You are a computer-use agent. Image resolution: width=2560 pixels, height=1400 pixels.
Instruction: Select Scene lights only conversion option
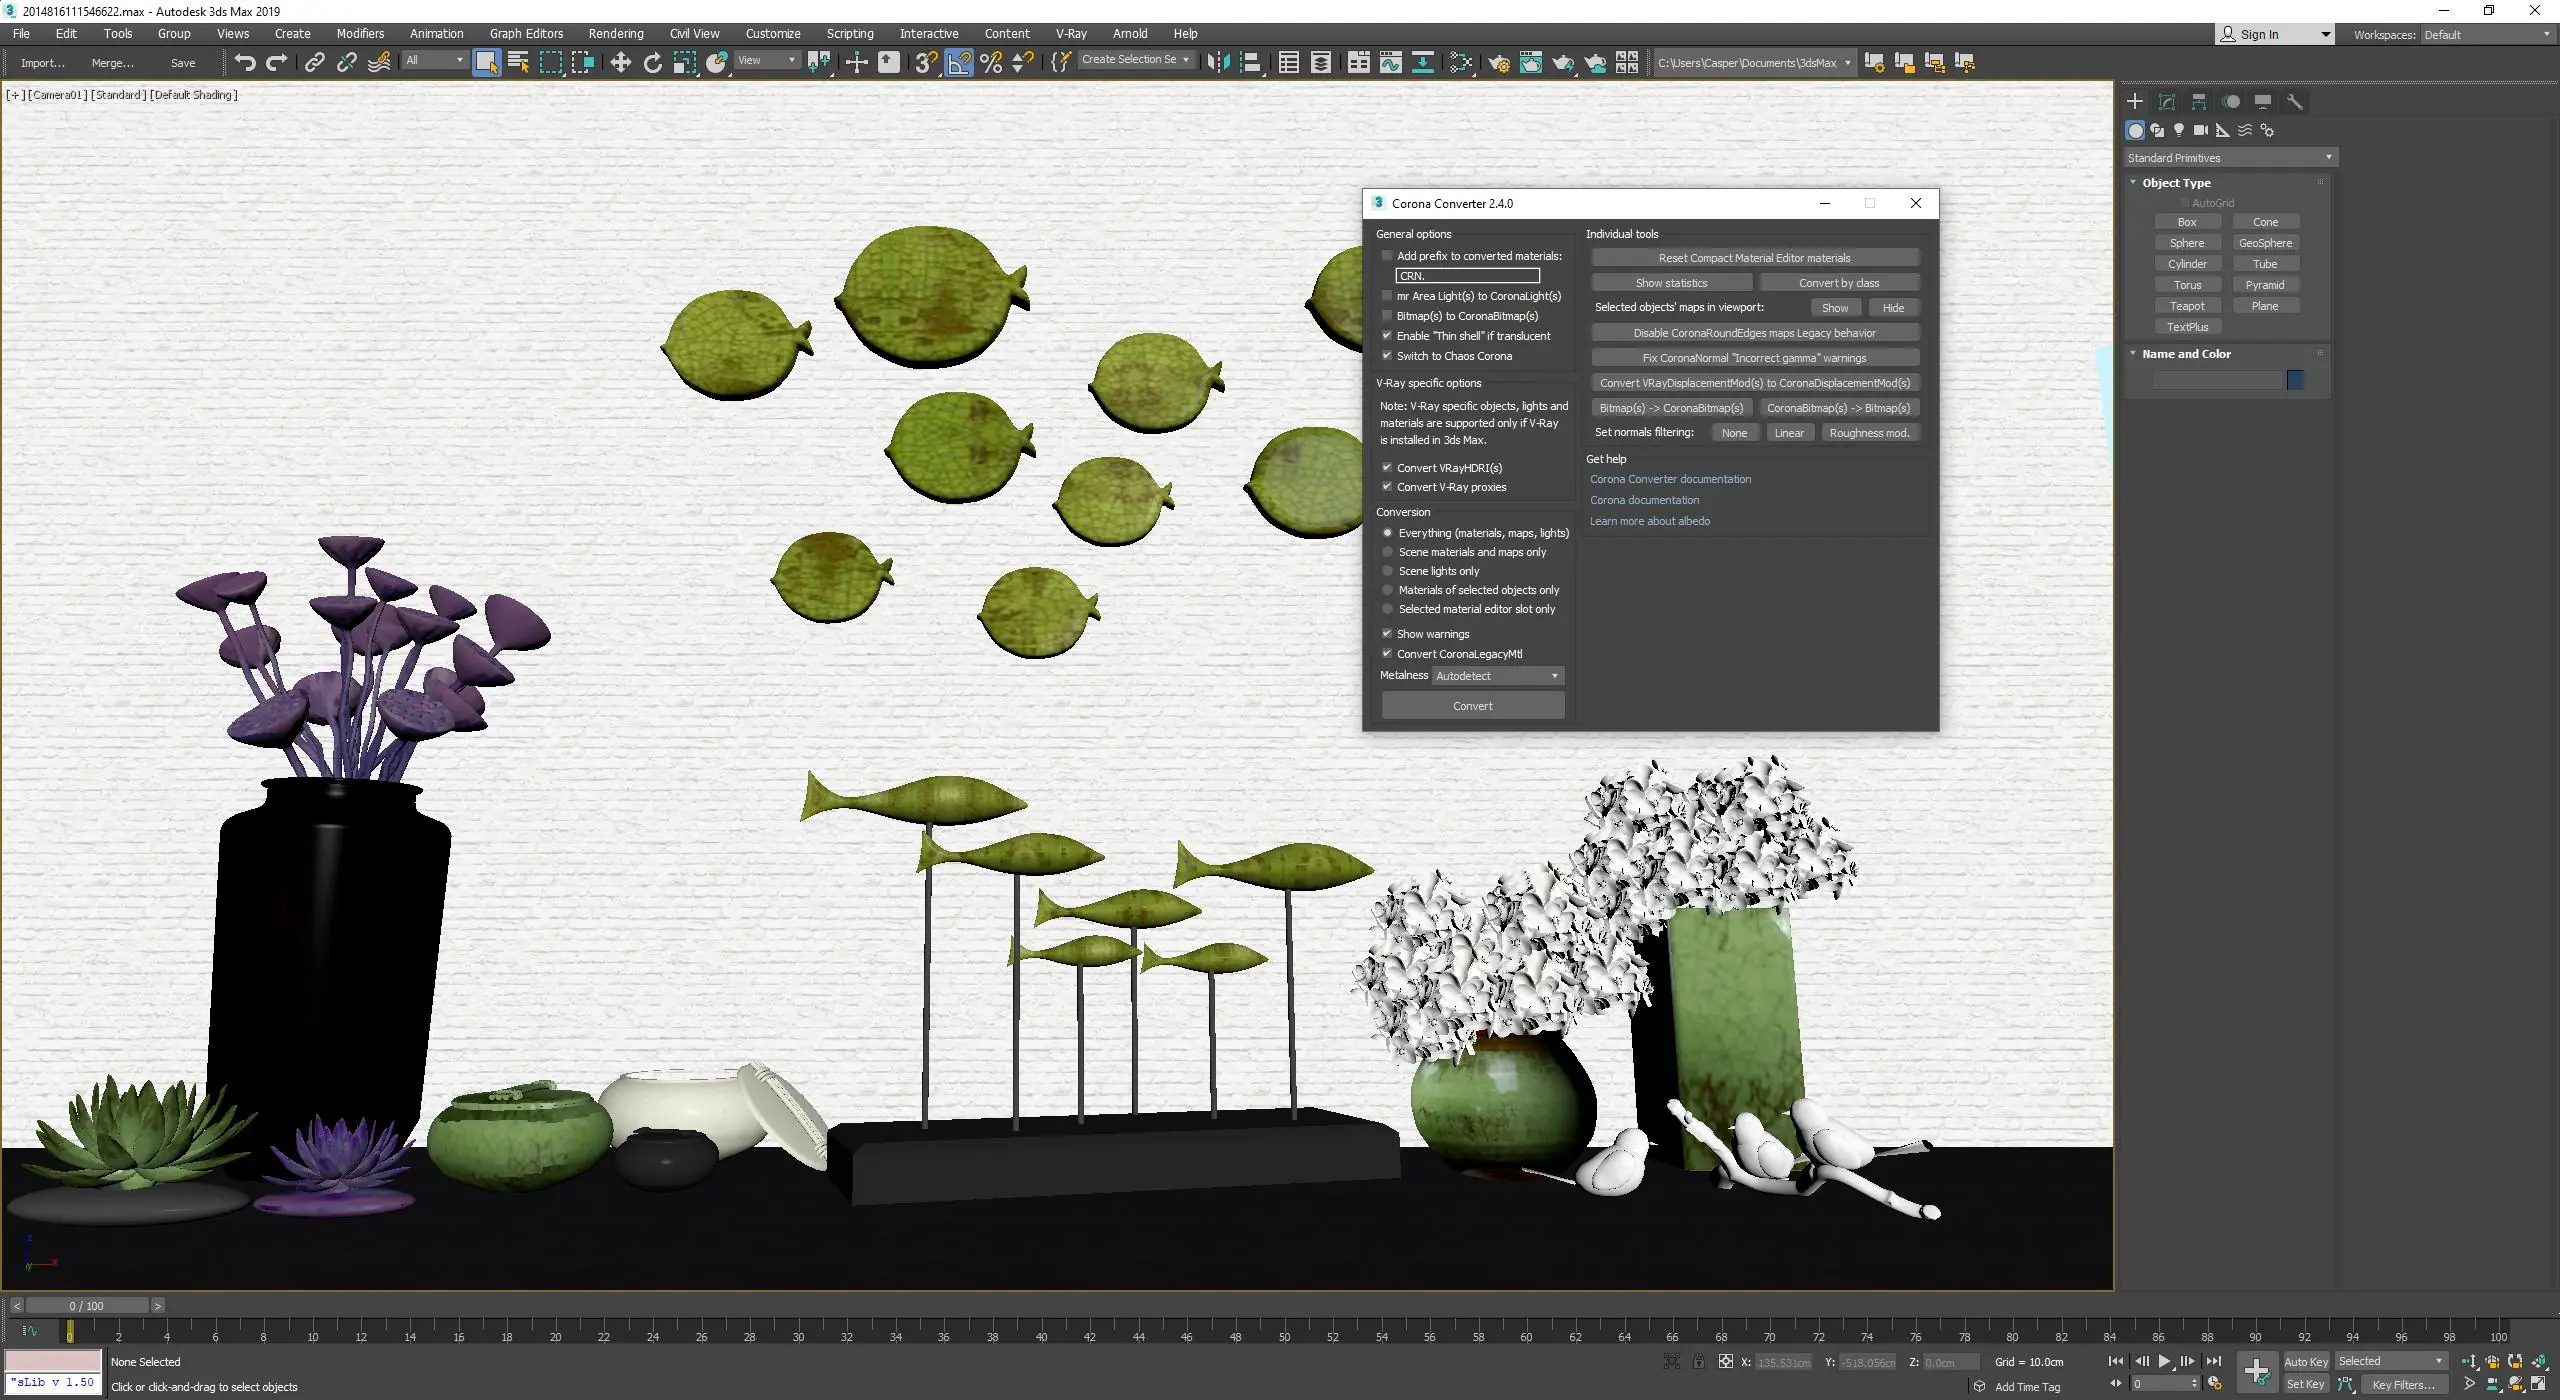tap(1387, 571)
